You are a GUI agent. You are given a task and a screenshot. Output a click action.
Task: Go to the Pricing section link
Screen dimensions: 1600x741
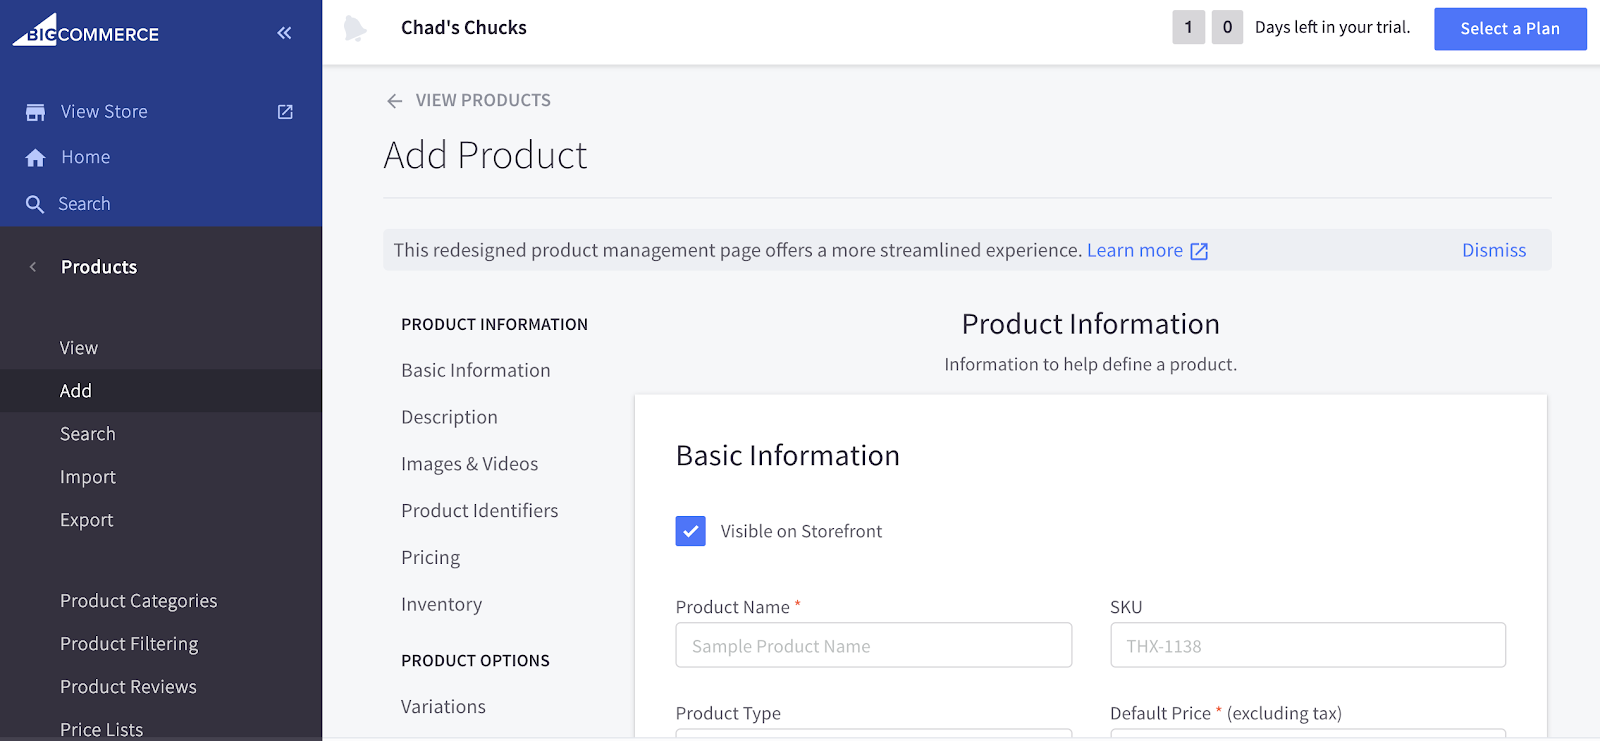point(430,558)
